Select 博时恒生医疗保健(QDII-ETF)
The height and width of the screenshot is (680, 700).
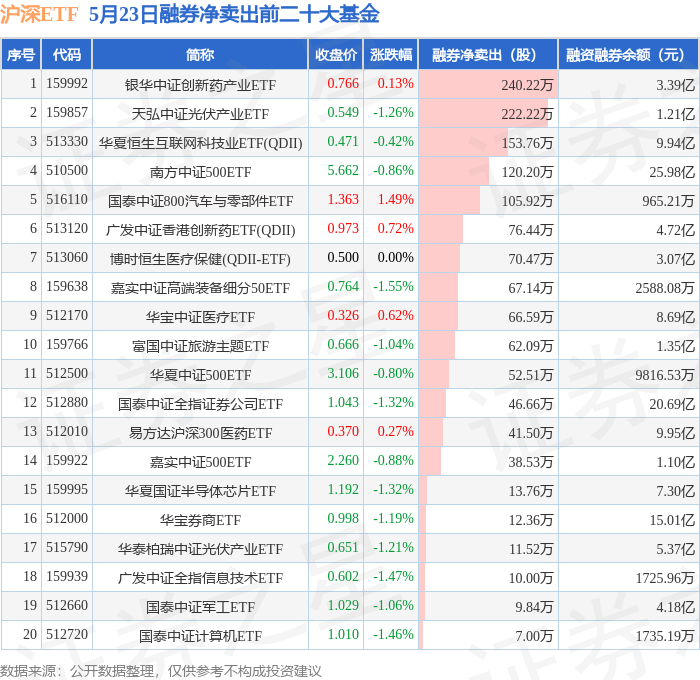[x=200, y=259]
